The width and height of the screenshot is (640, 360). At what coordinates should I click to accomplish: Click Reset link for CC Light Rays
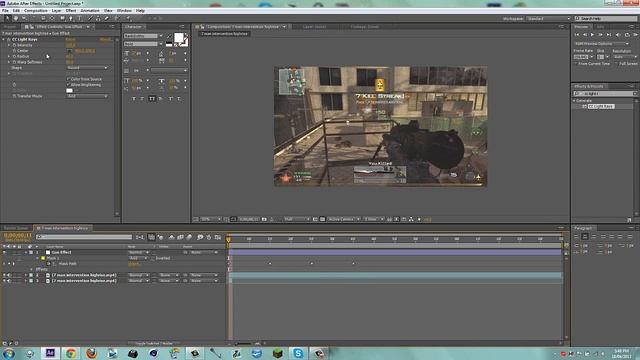pos(70,40)
